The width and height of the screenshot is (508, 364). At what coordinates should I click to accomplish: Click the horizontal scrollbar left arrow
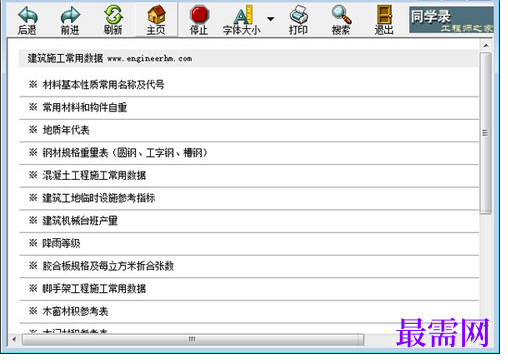coord(14,339)
